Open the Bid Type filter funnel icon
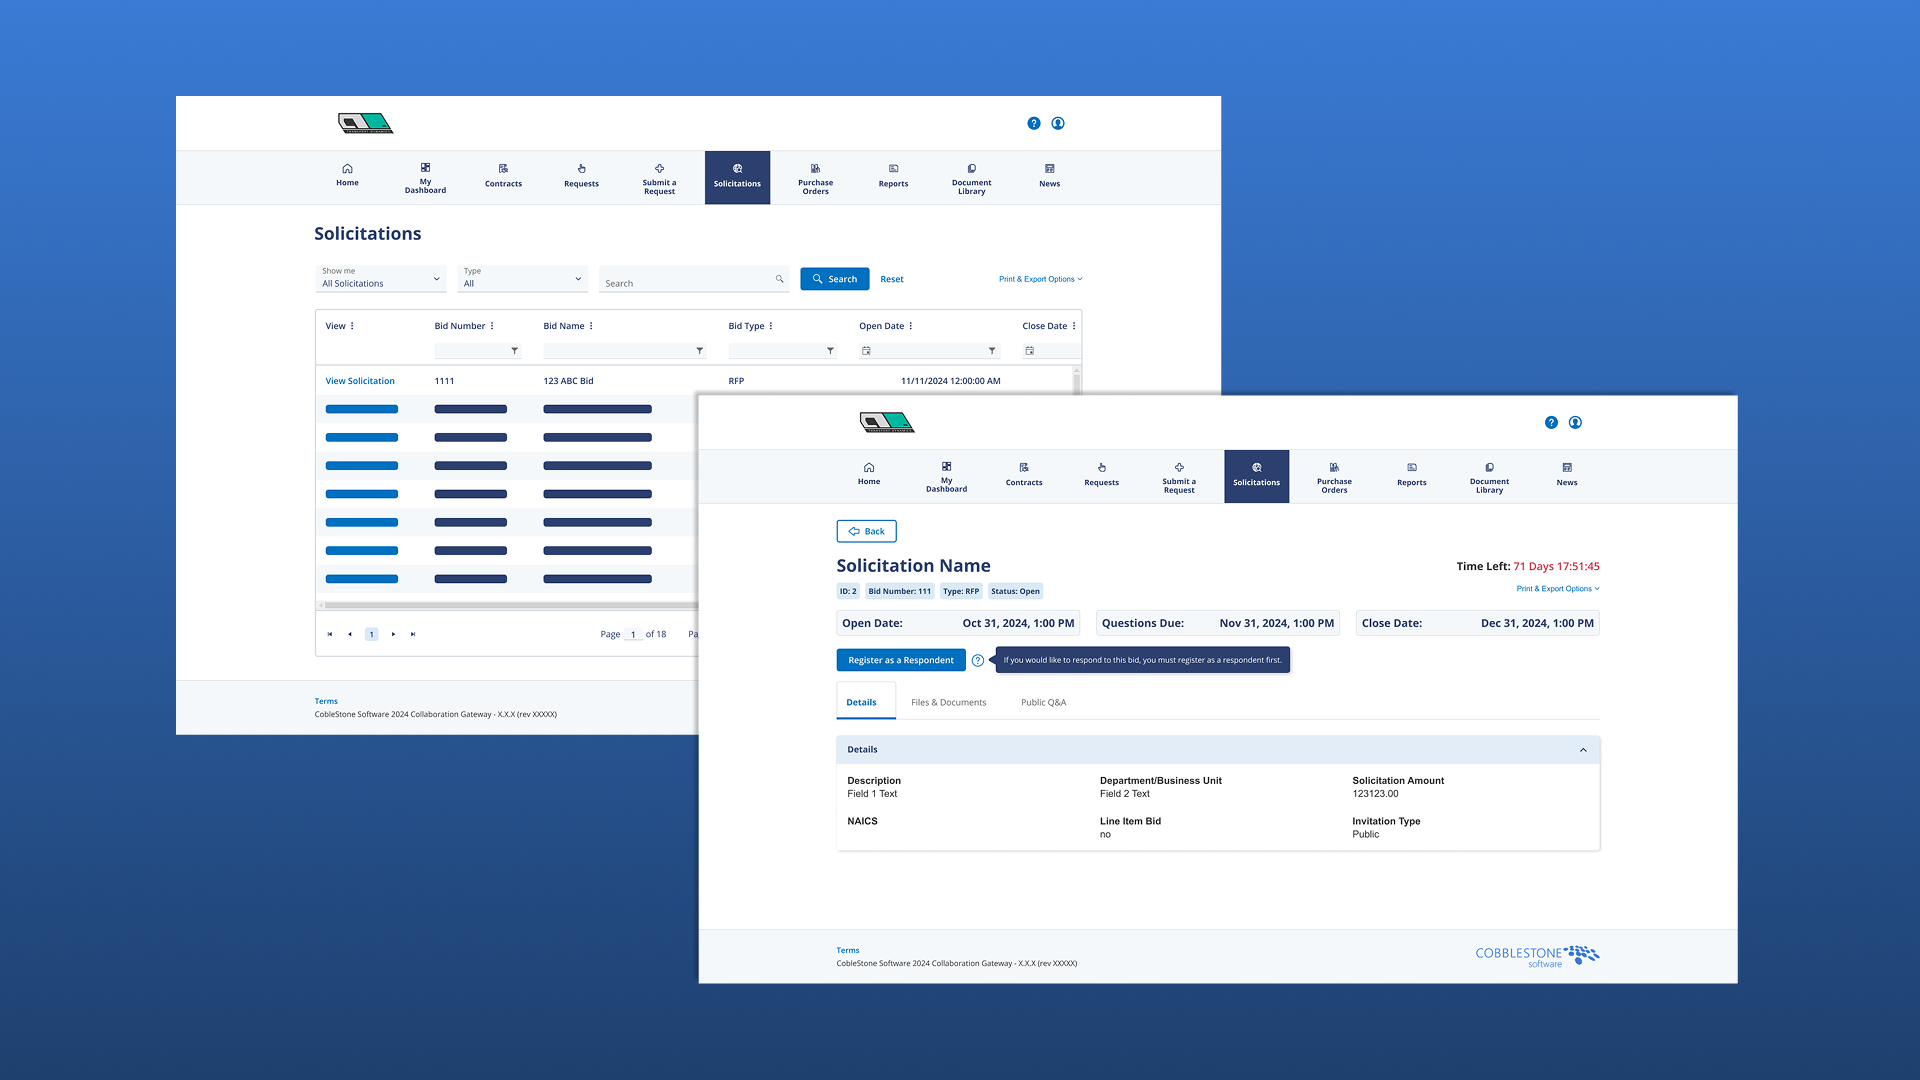 pos(830,351)
